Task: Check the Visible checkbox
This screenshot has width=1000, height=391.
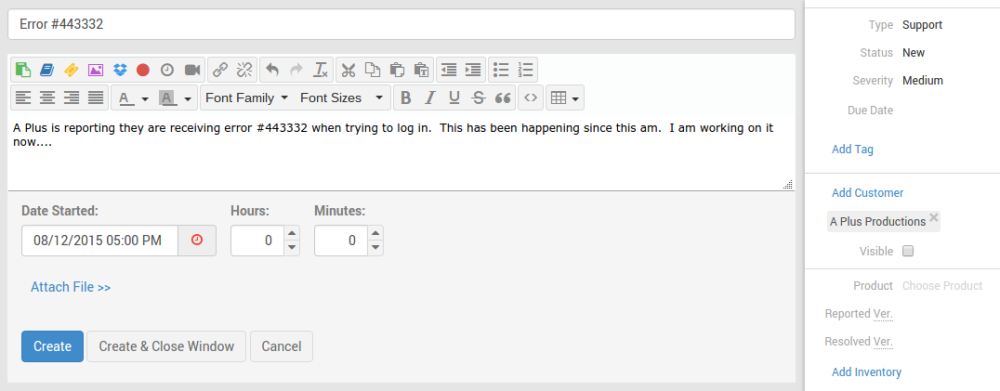Action: pyautogui.click(x=908, y=251)
